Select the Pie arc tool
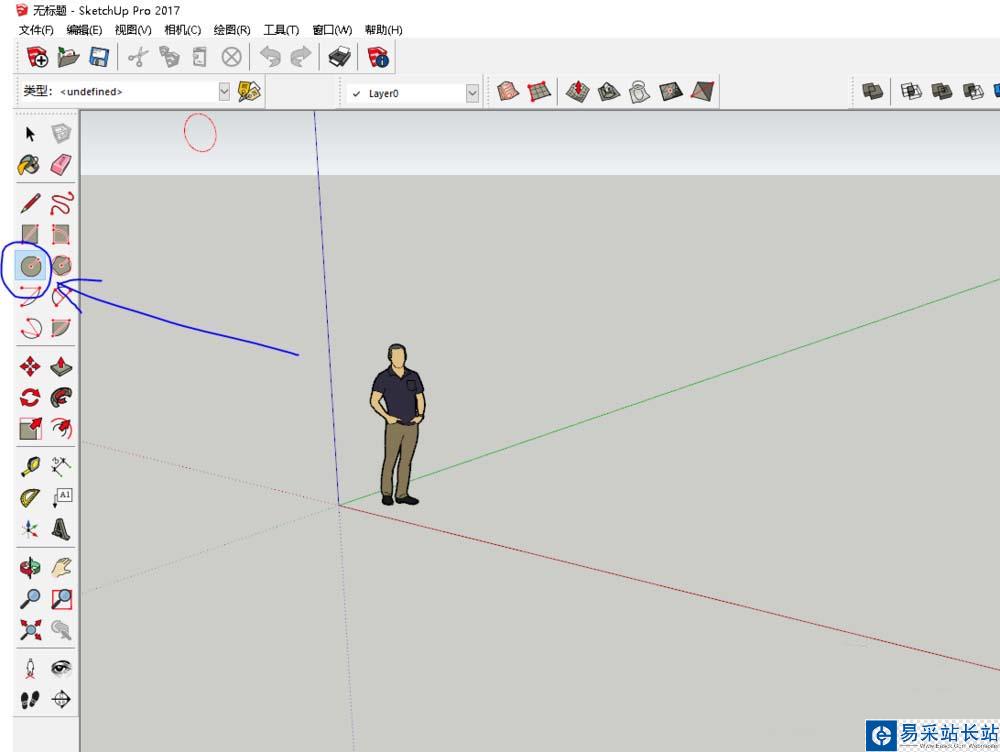Image resolution: width=1000 pixels, height=752 pixels. point(61,328)
